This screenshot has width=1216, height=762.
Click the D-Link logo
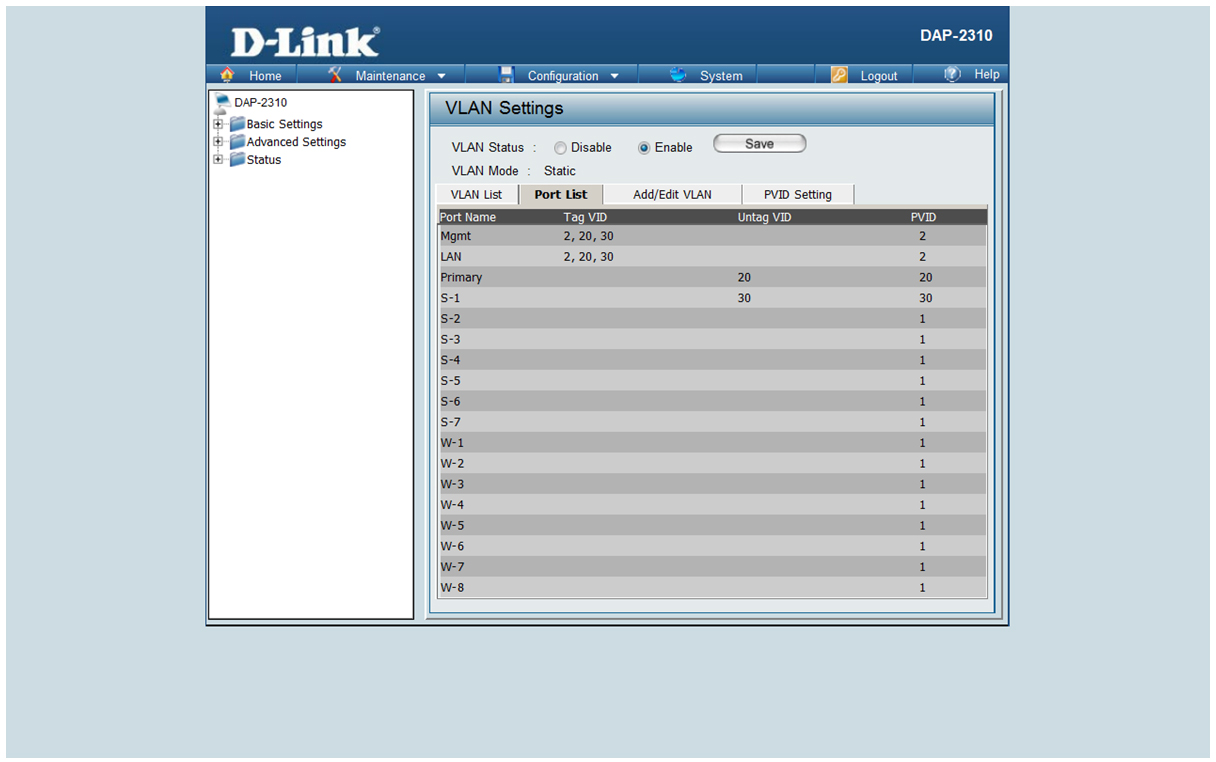305,42
